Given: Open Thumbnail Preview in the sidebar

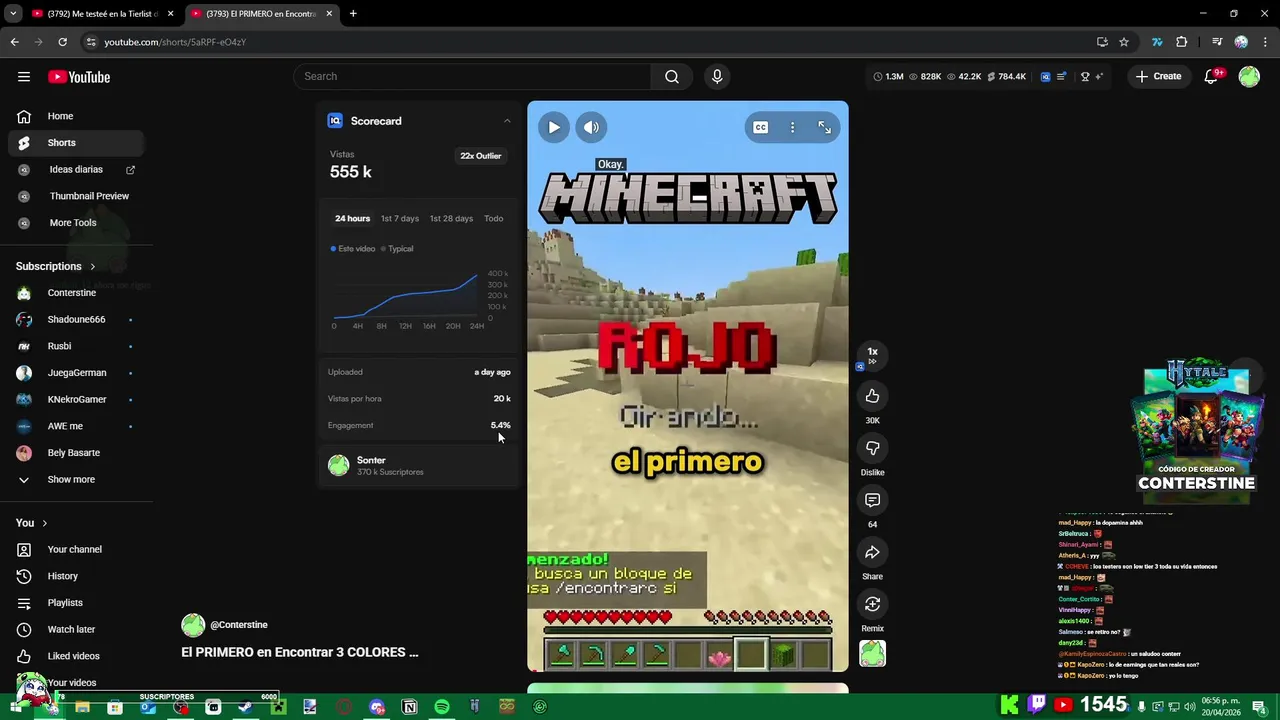Looking at the screenshot, I should (x=76, y=196).
